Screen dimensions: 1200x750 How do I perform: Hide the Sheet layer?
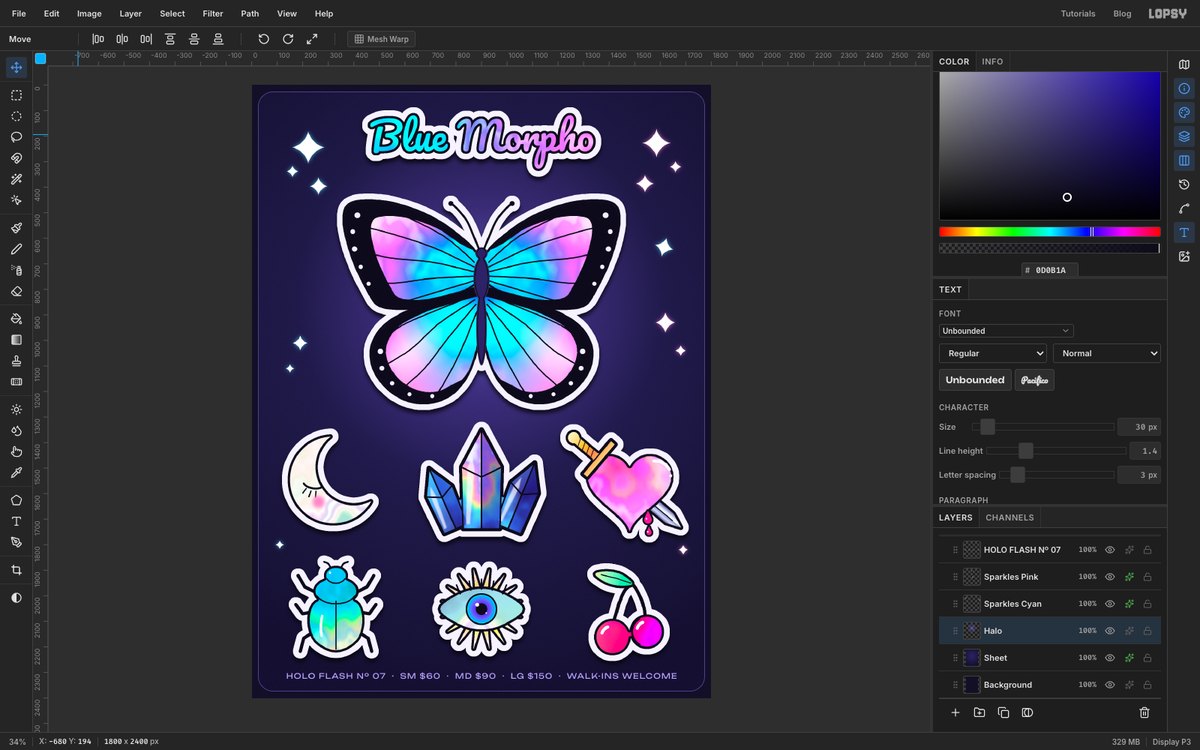point(1110,658)
